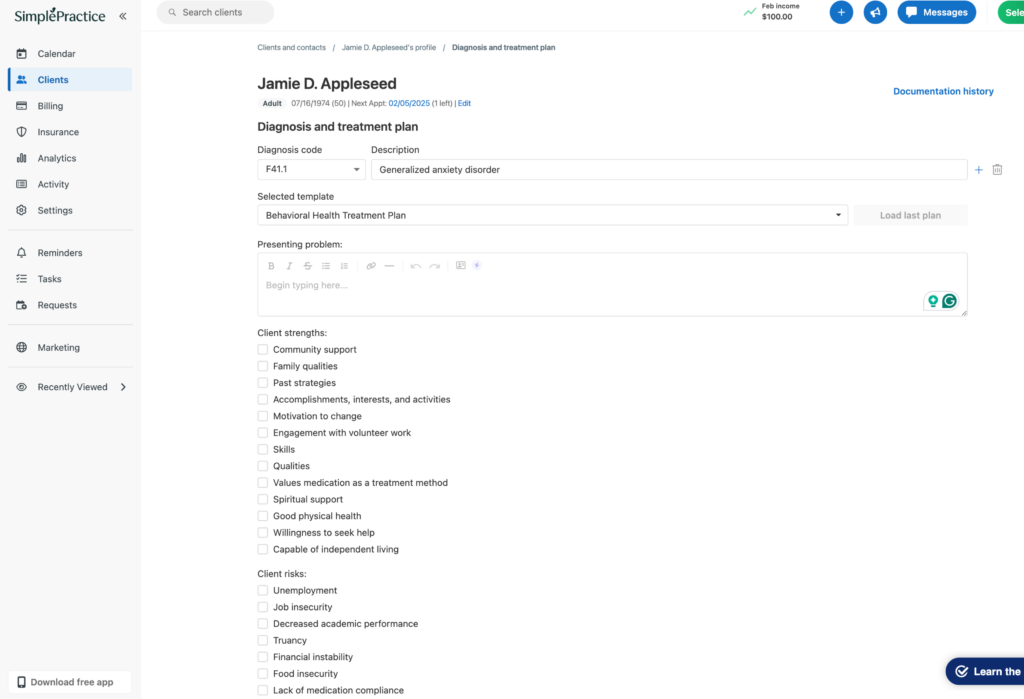This screenshot has width=1024, height=699.
Task: Enable the Good physical health checkbox
Action: (262, 516)
